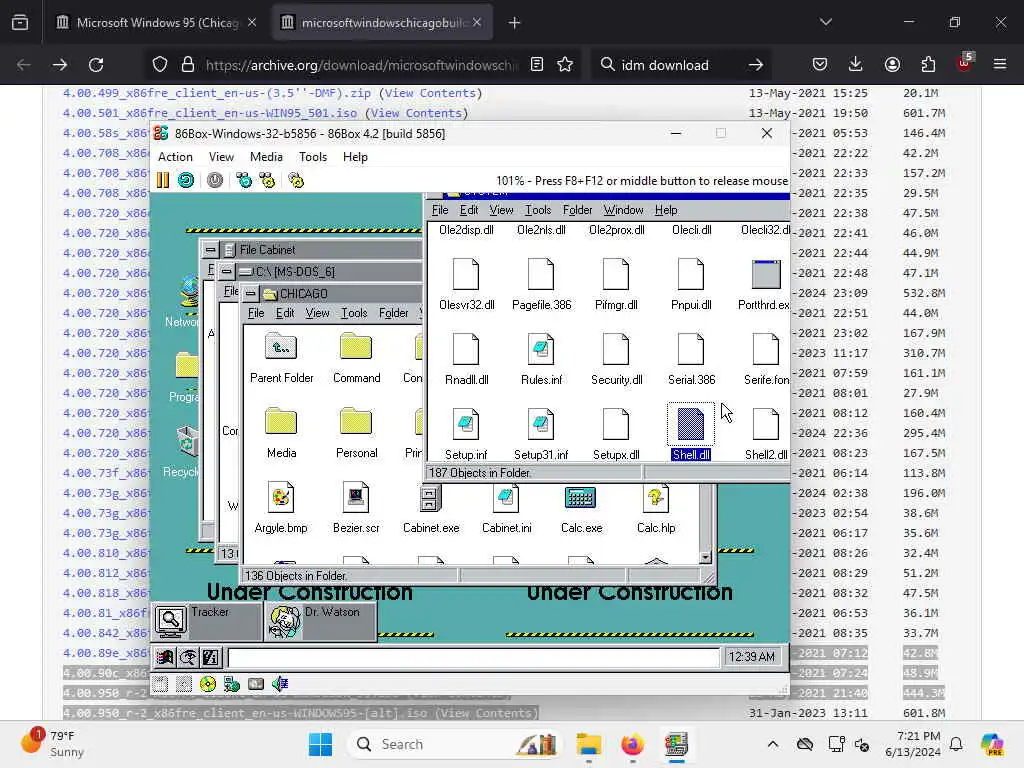
Task: Open File Explorer from Windows taskbar
Action: 588,744
